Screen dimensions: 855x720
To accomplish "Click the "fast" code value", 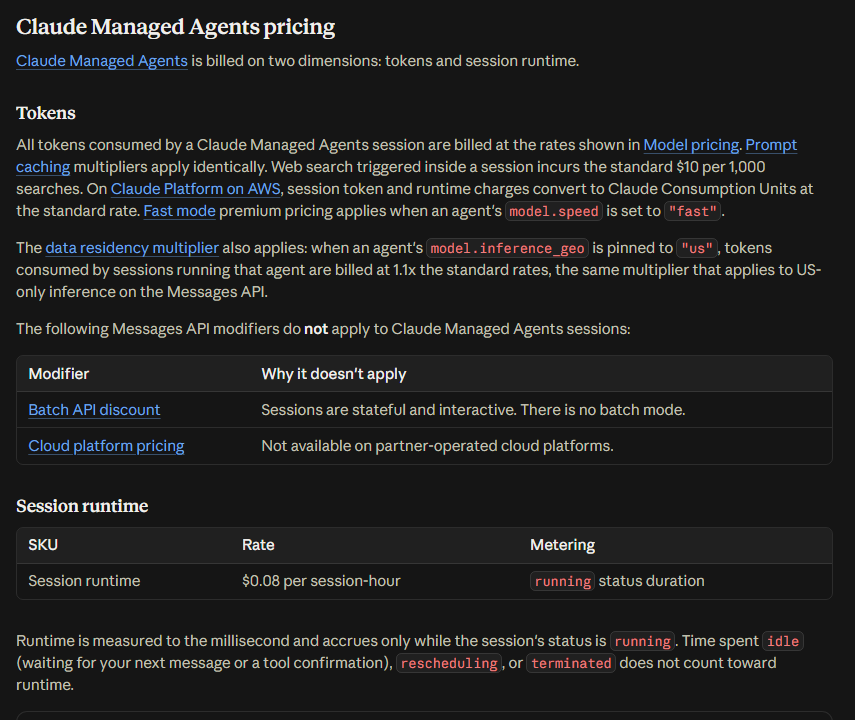I will coord(693,211).
